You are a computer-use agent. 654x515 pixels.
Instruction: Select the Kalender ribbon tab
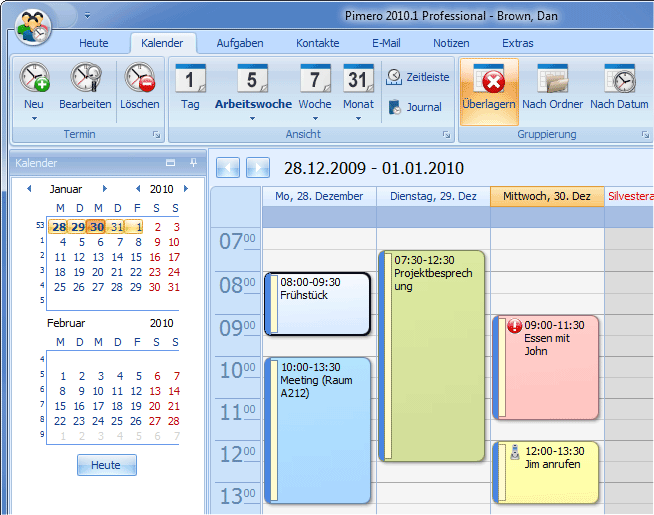162,43
